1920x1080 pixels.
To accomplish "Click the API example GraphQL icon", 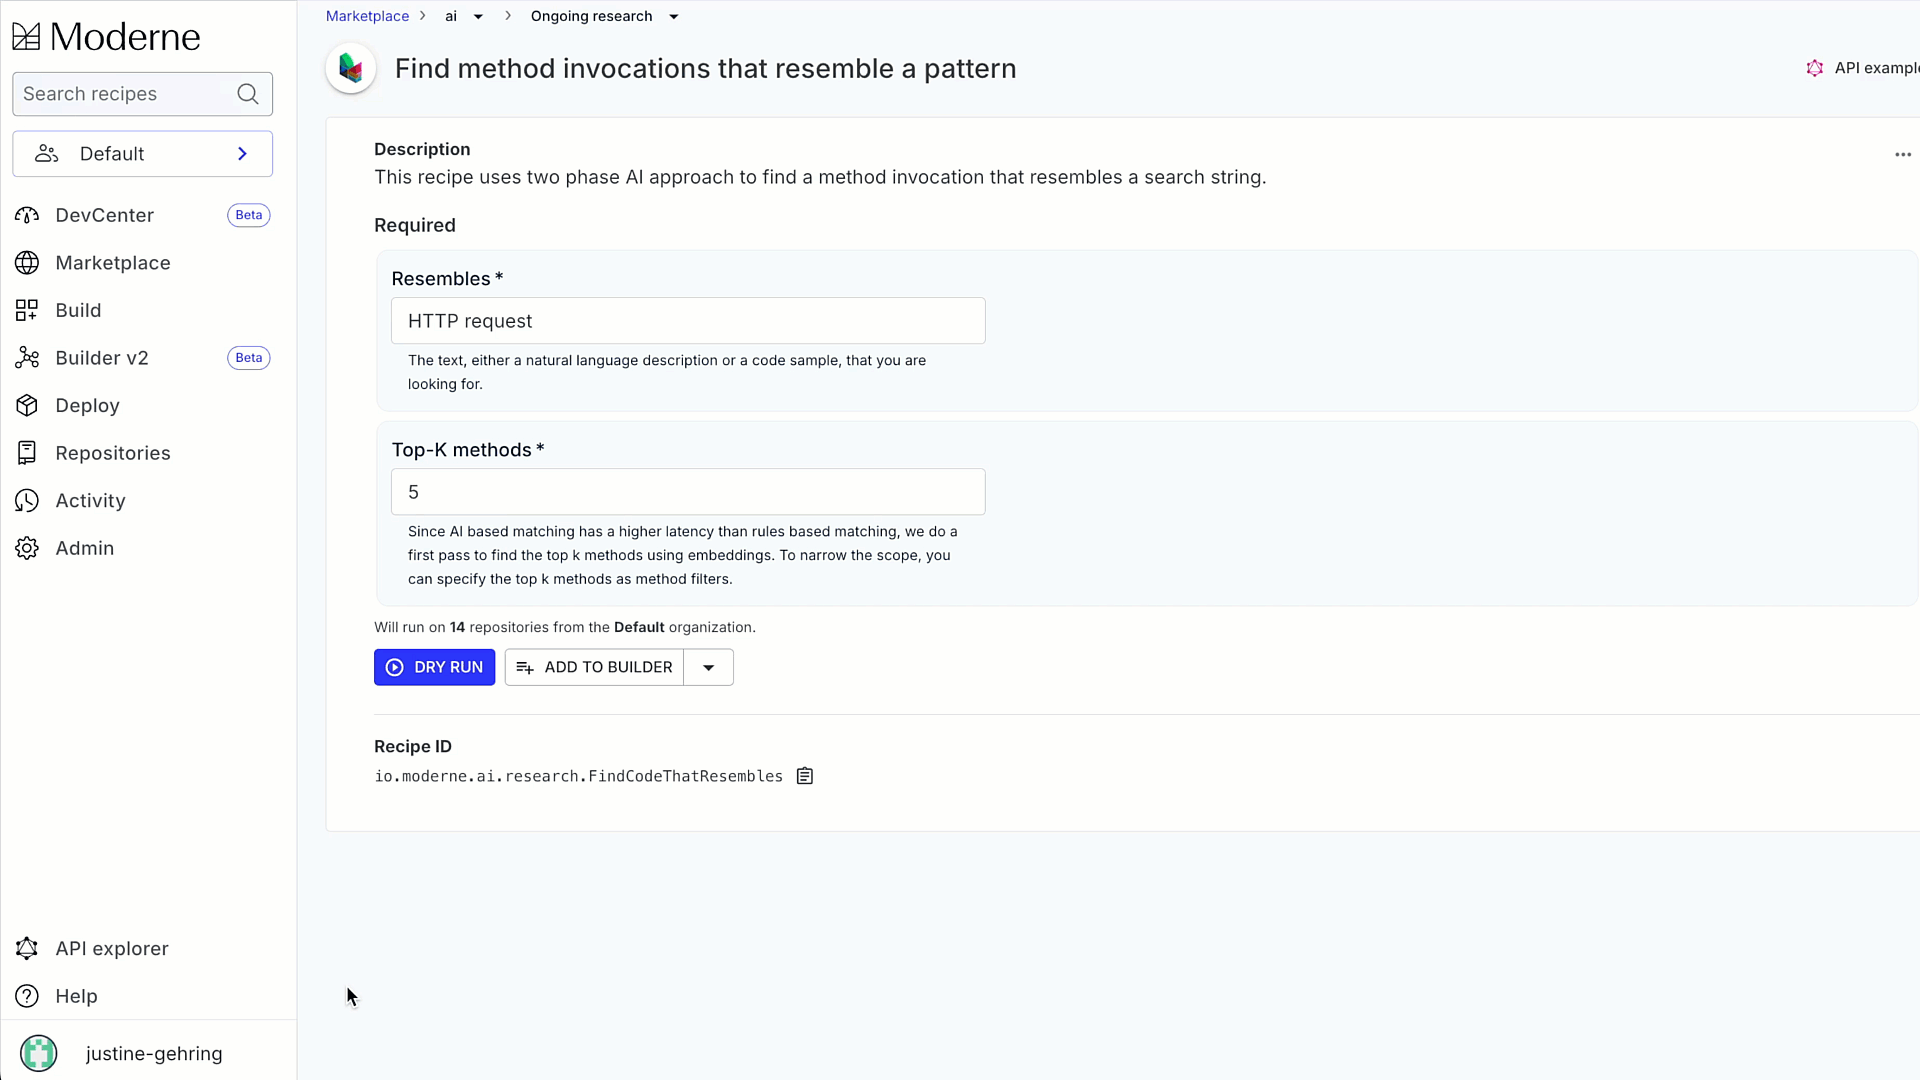I will click(x=1815, y=68).
